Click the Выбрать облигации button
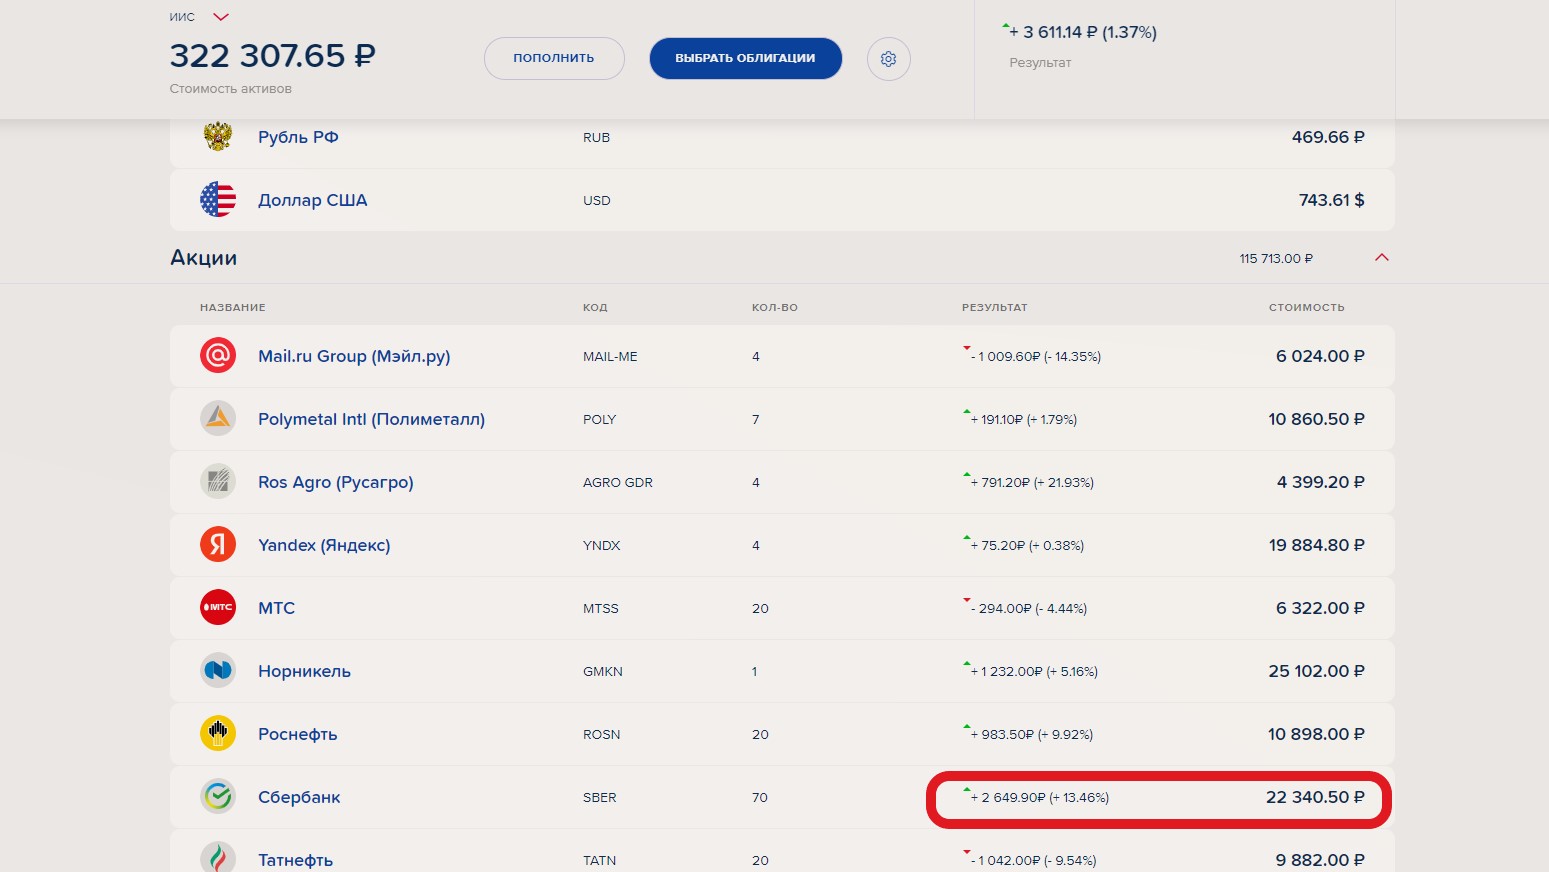Image resolution: width=1549 pixels, height=872 pixels. point(745,58)
